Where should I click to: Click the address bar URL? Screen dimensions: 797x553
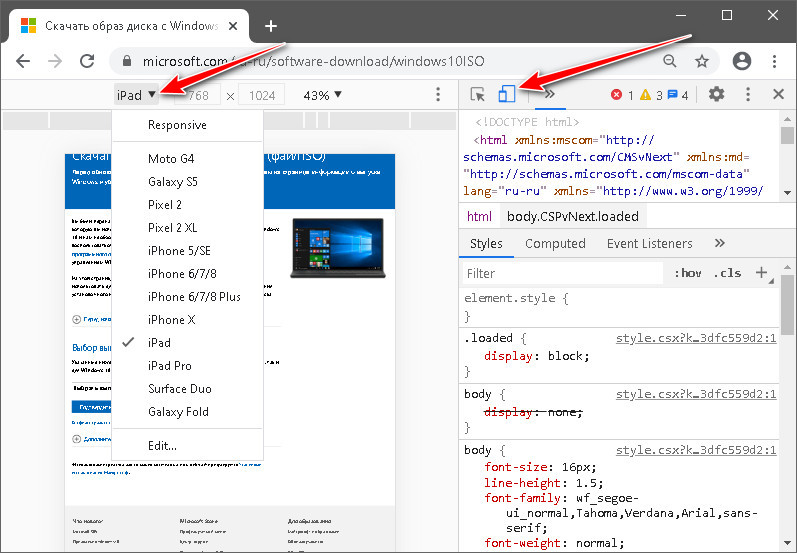313,62
